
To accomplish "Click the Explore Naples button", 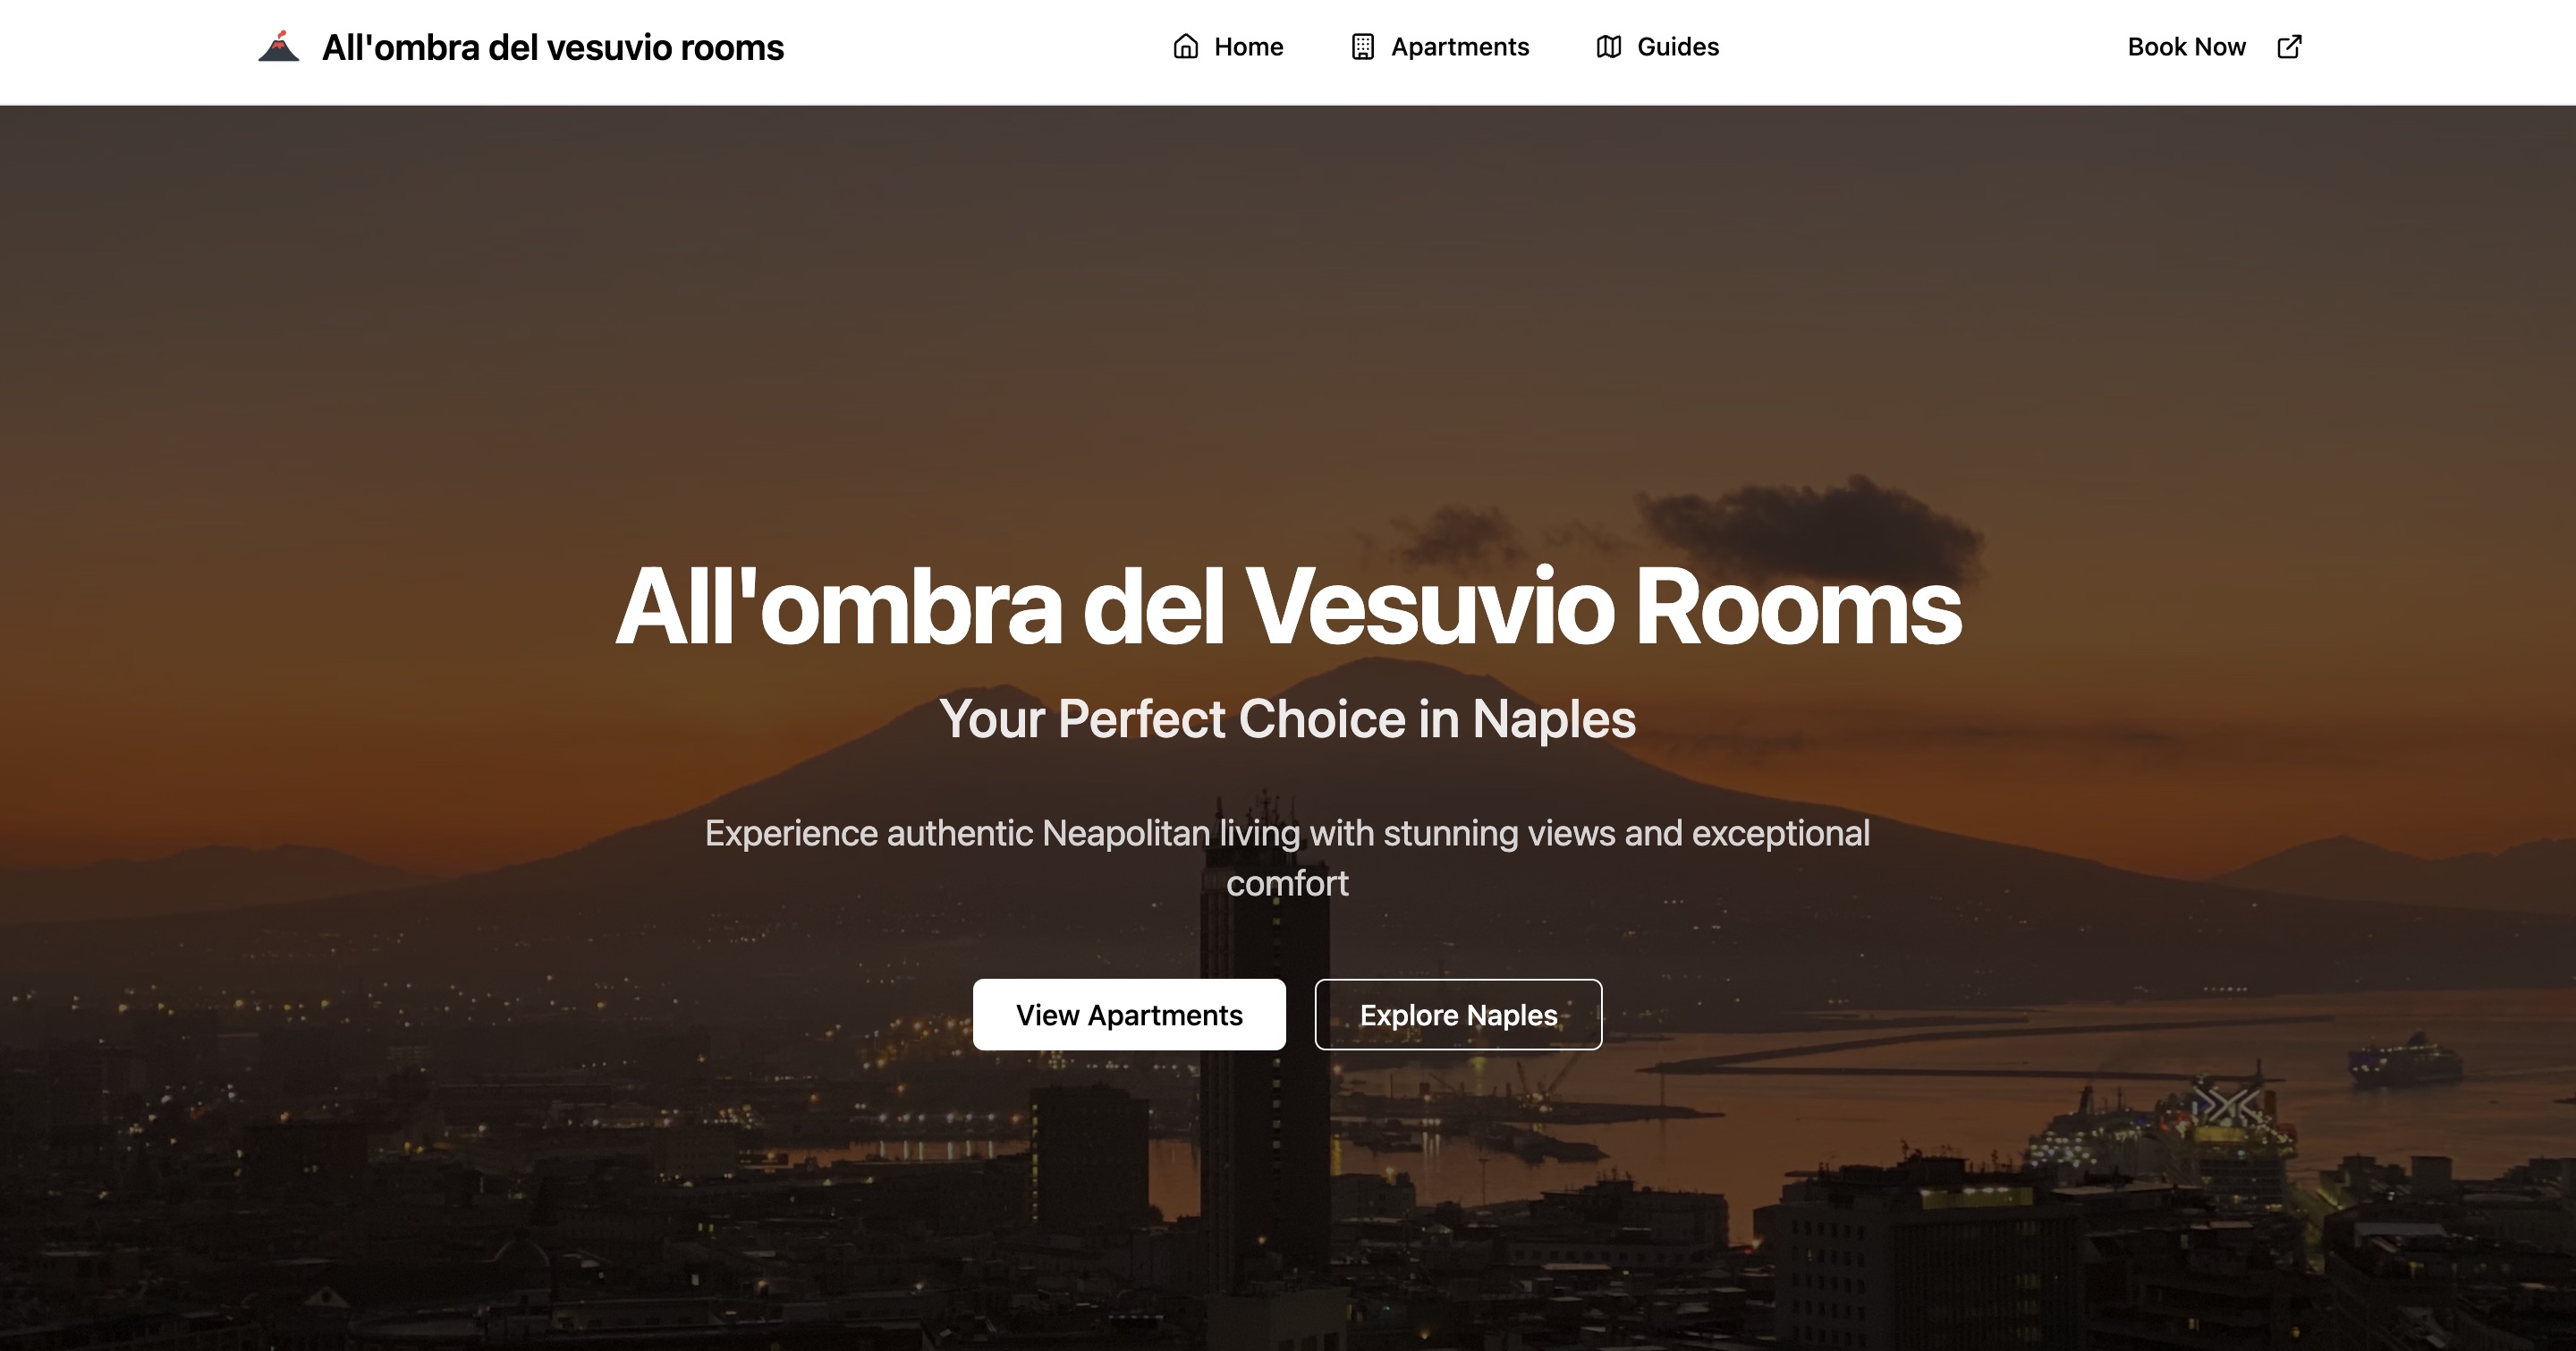I will click(x=1458, y=1014).
